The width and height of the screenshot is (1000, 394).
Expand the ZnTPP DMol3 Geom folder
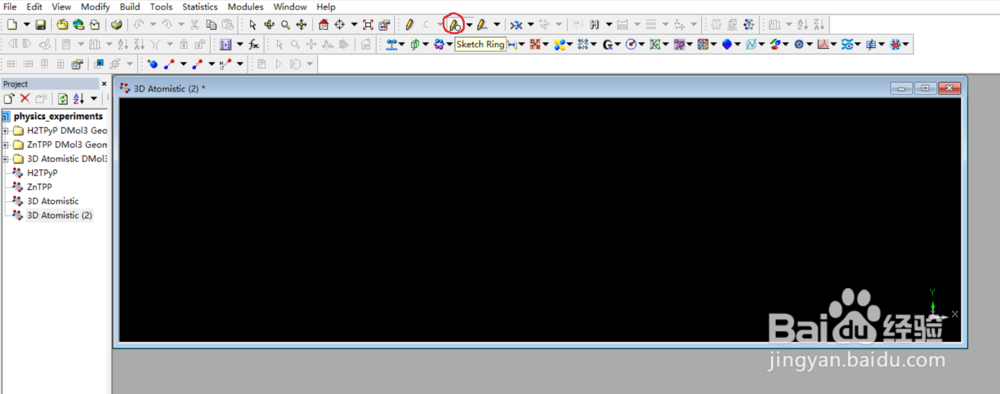6,145
